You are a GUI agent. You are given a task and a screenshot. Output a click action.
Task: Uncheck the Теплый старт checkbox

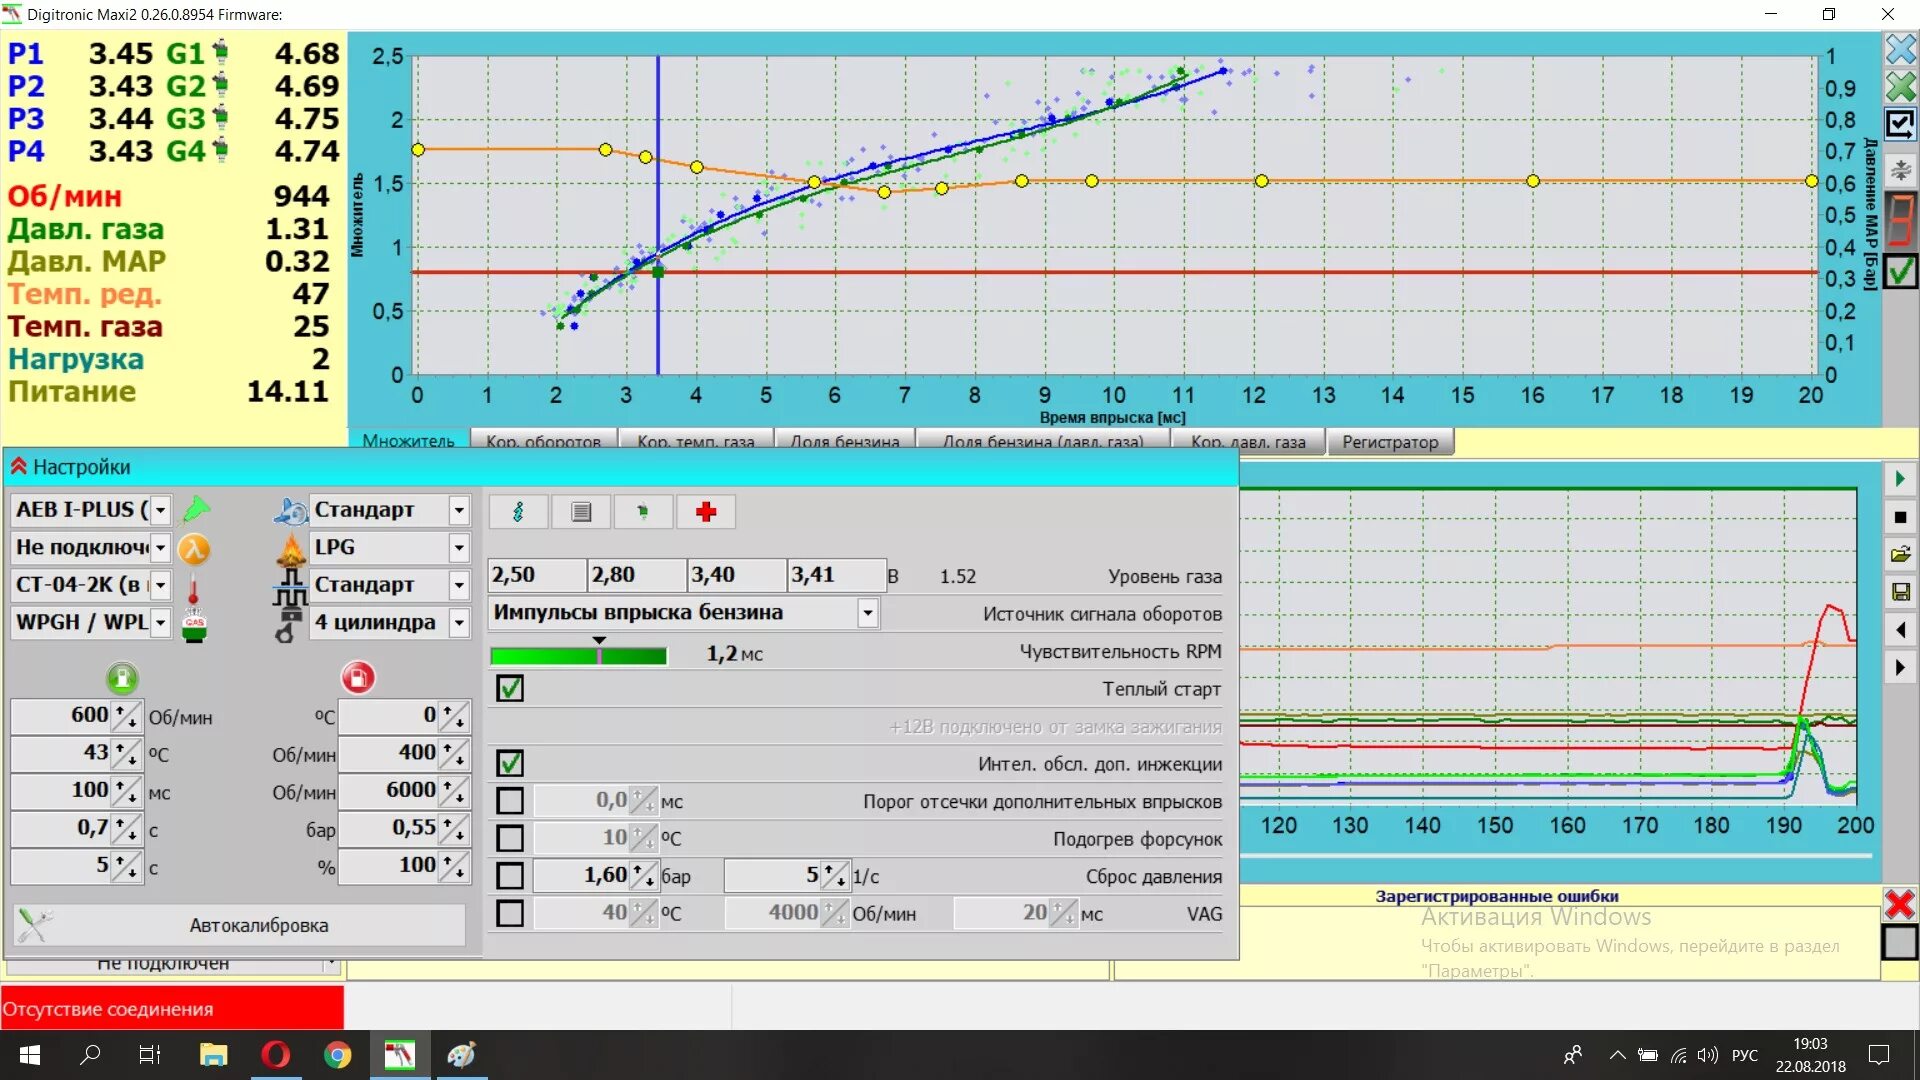510,688
